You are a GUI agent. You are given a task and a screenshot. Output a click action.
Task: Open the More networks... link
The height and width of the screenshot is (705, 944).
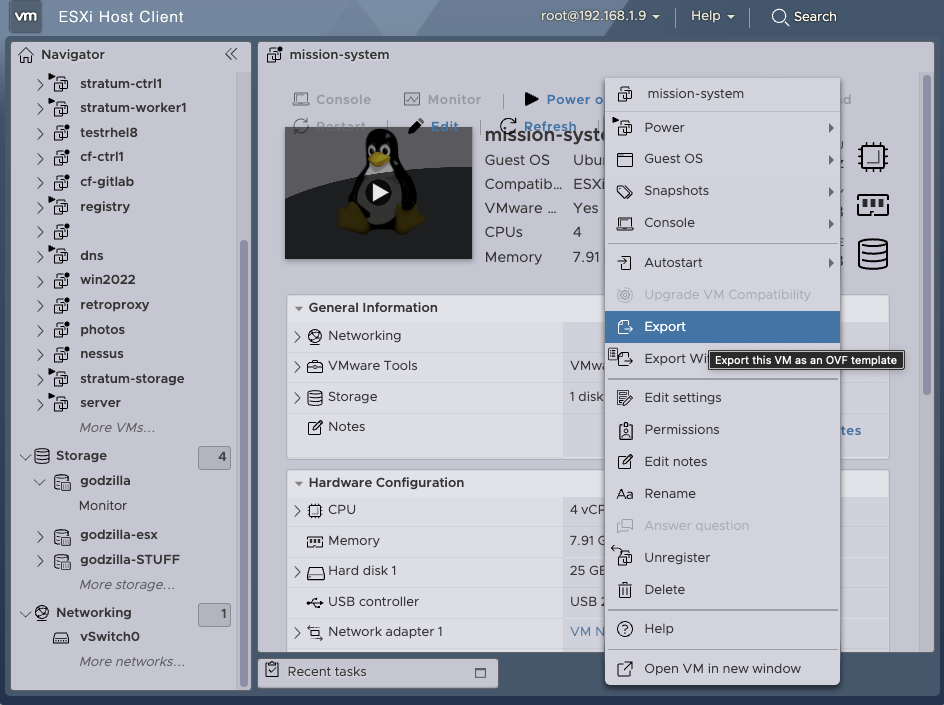(x=132, y=662)
